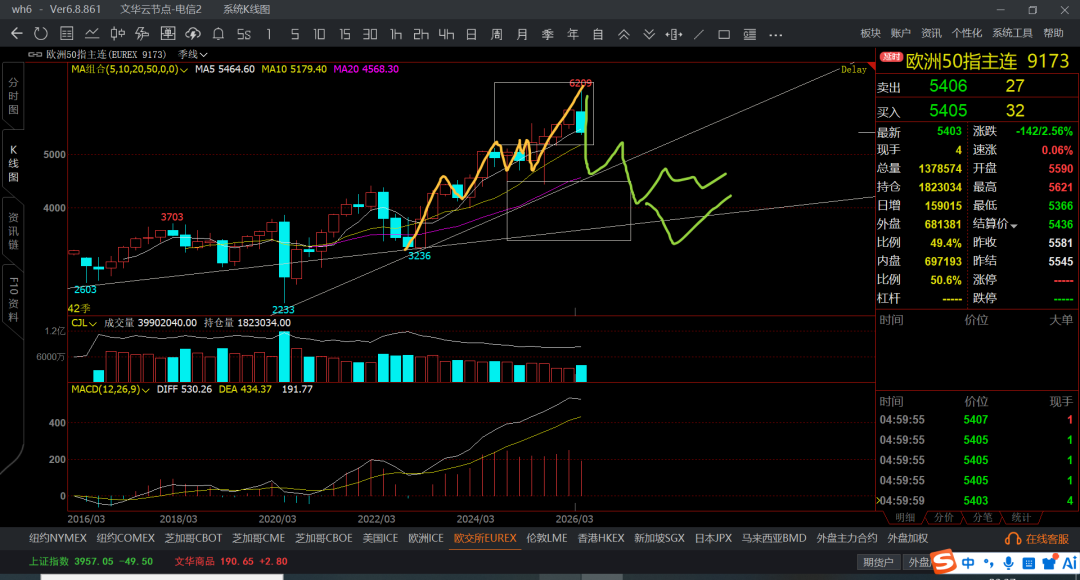This screenshot has height=580, width=1080.
Task: Open the price alert bell icon
Action: [x=218, y=34]
